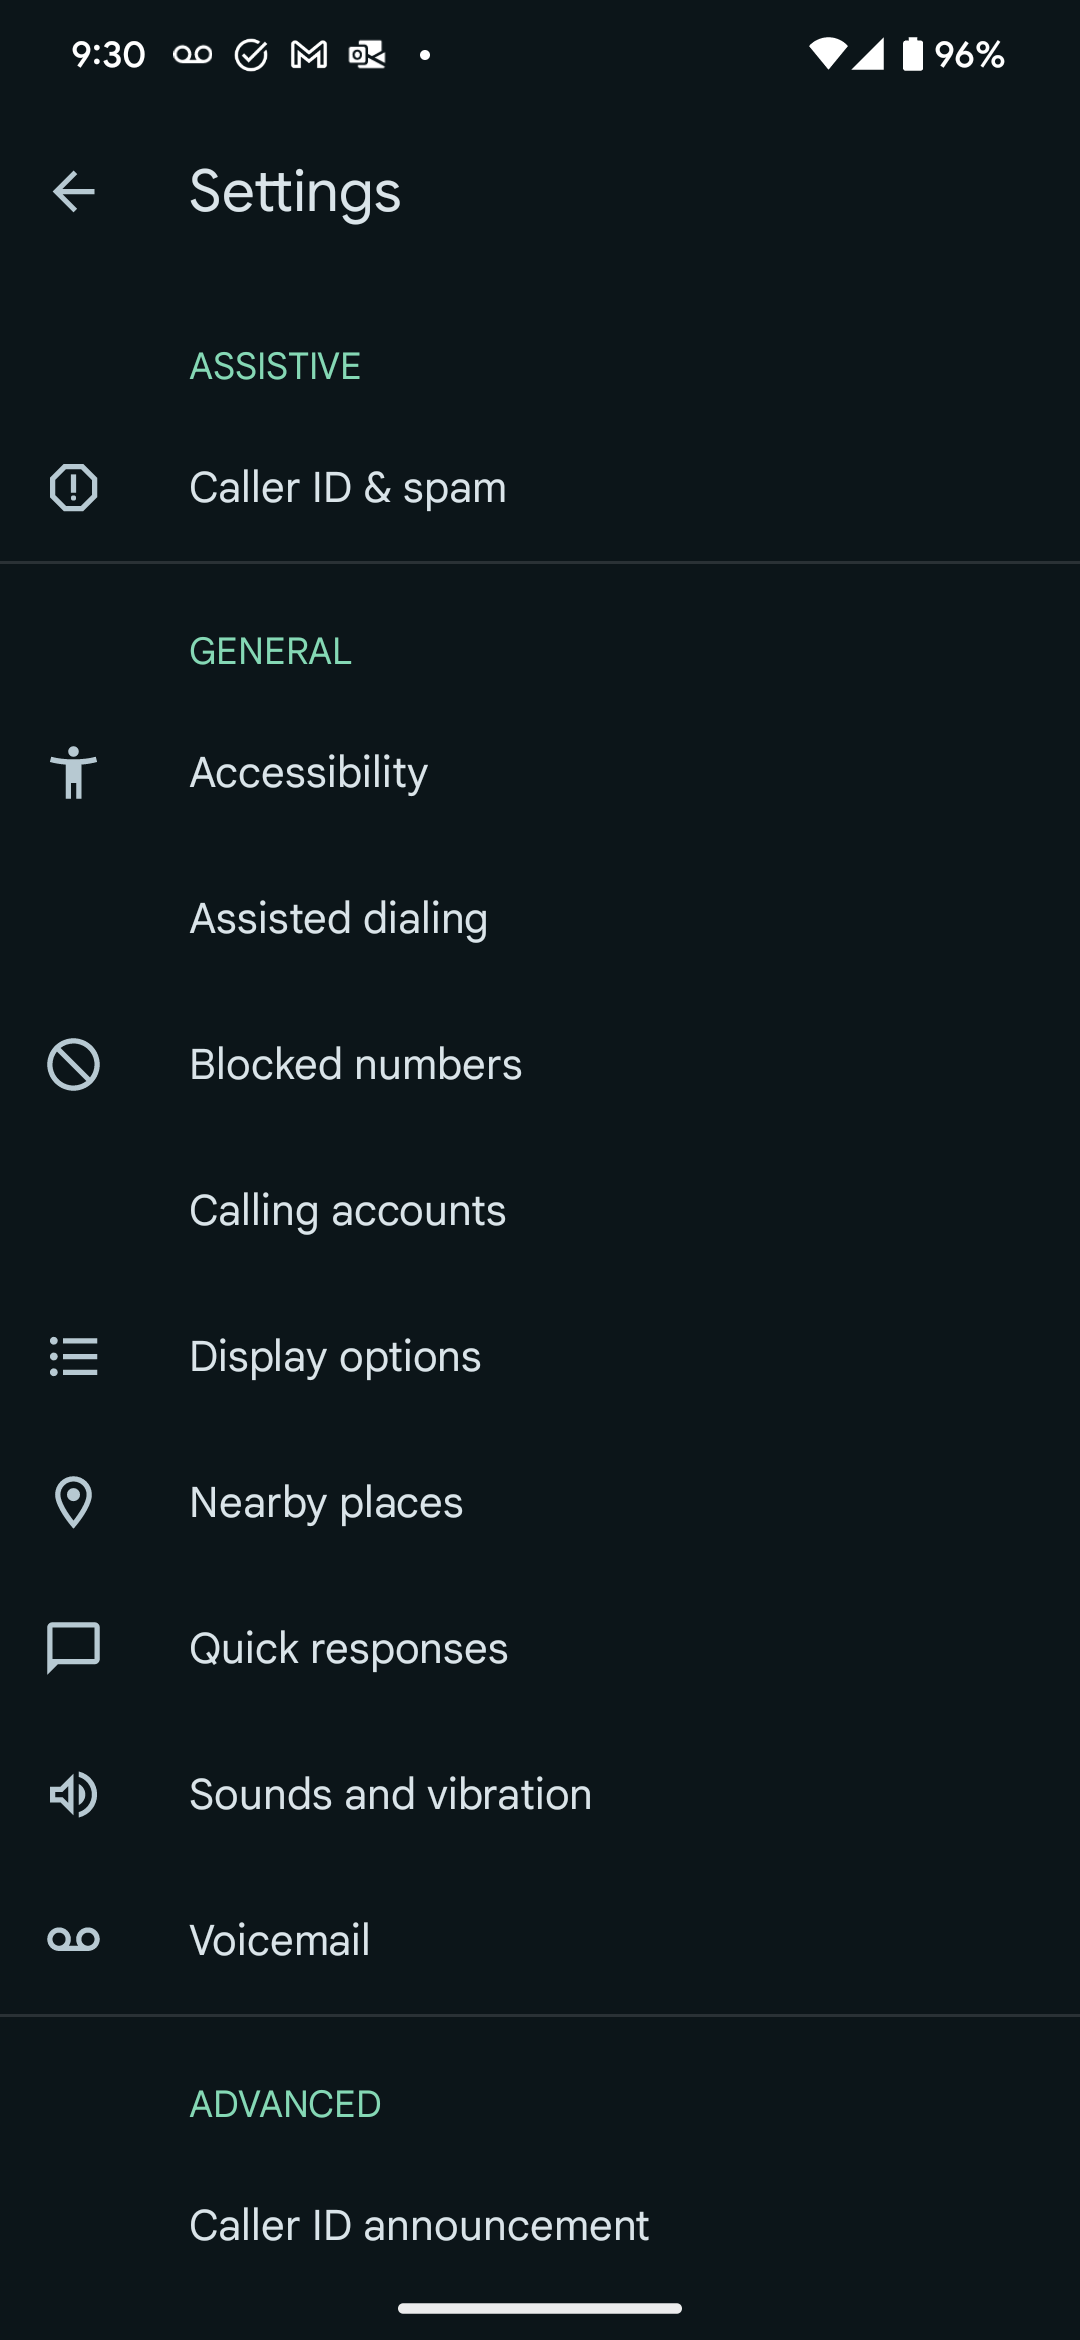Open Display options entry

540,1356
